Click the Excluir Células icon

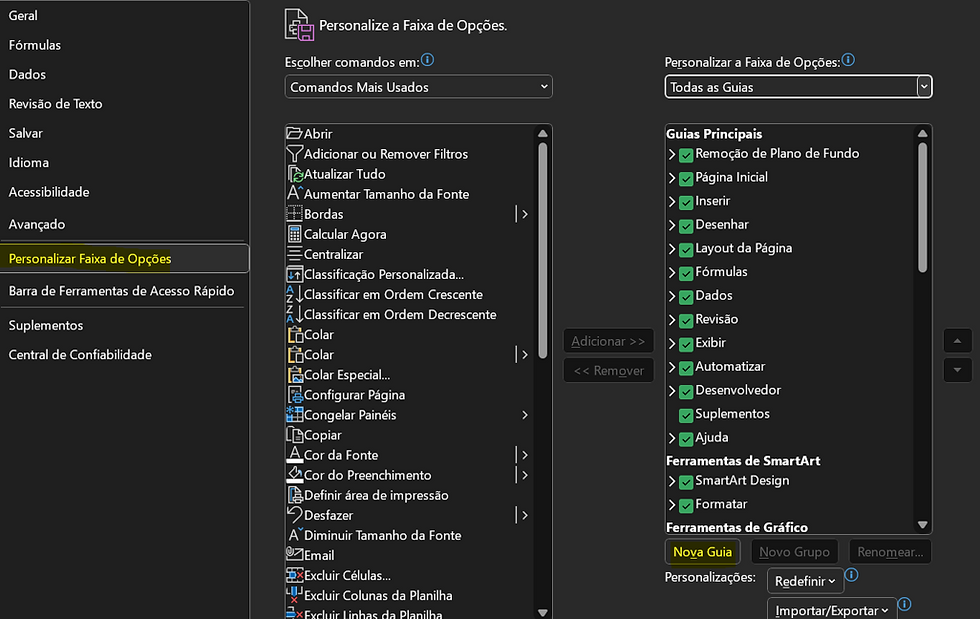[x=294, y=575]
